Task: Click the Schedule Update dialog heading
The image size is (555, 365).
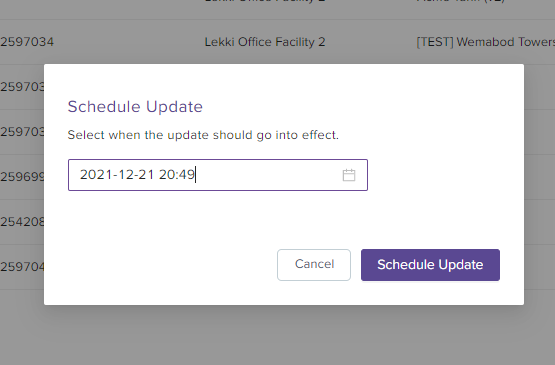Action: [x=135, y=107]
